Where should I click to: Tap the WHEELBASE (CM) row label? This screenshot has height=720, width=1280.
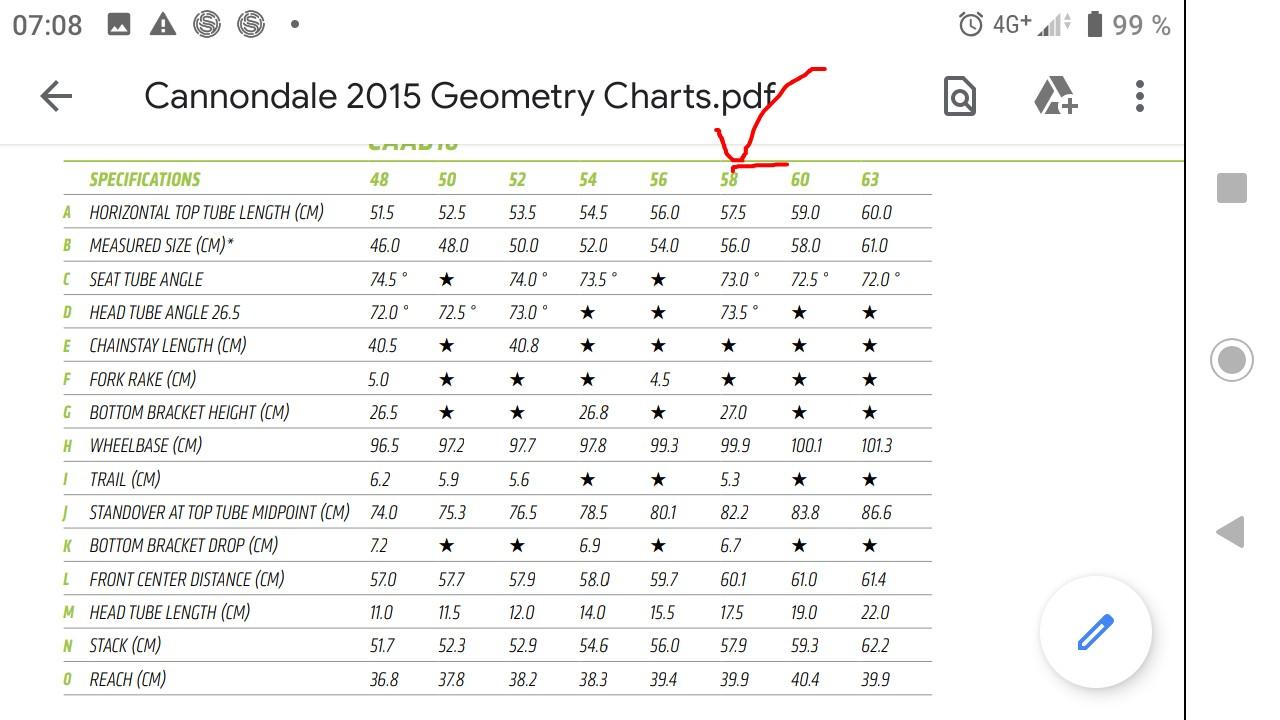tap(146, 446)
